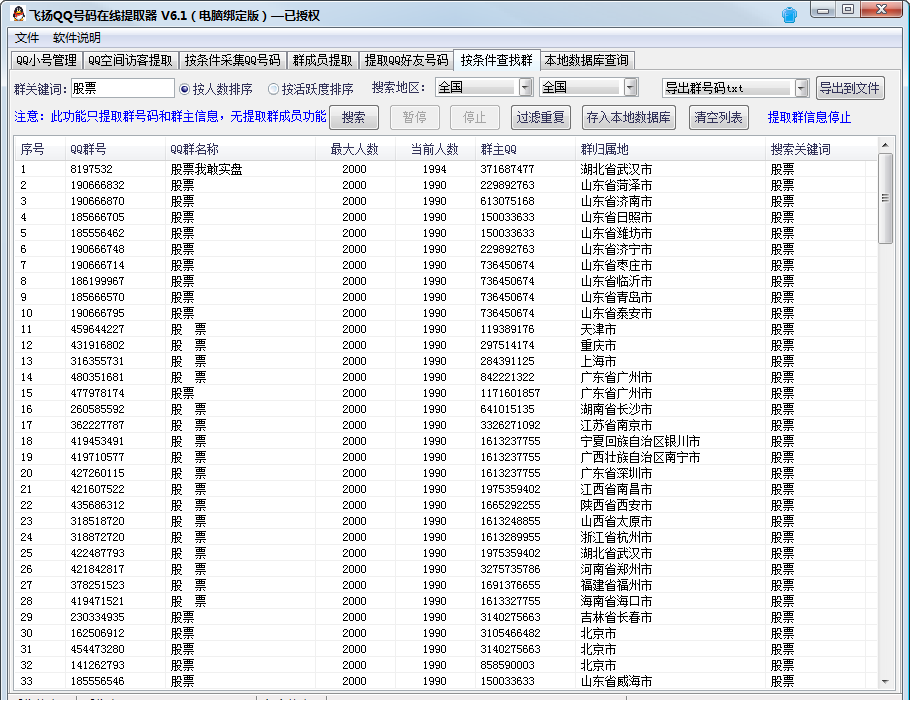The width and height of the screenshot is (910, 723).
Task: Click 过滤重复 button
Action: [x=540, y=117]
